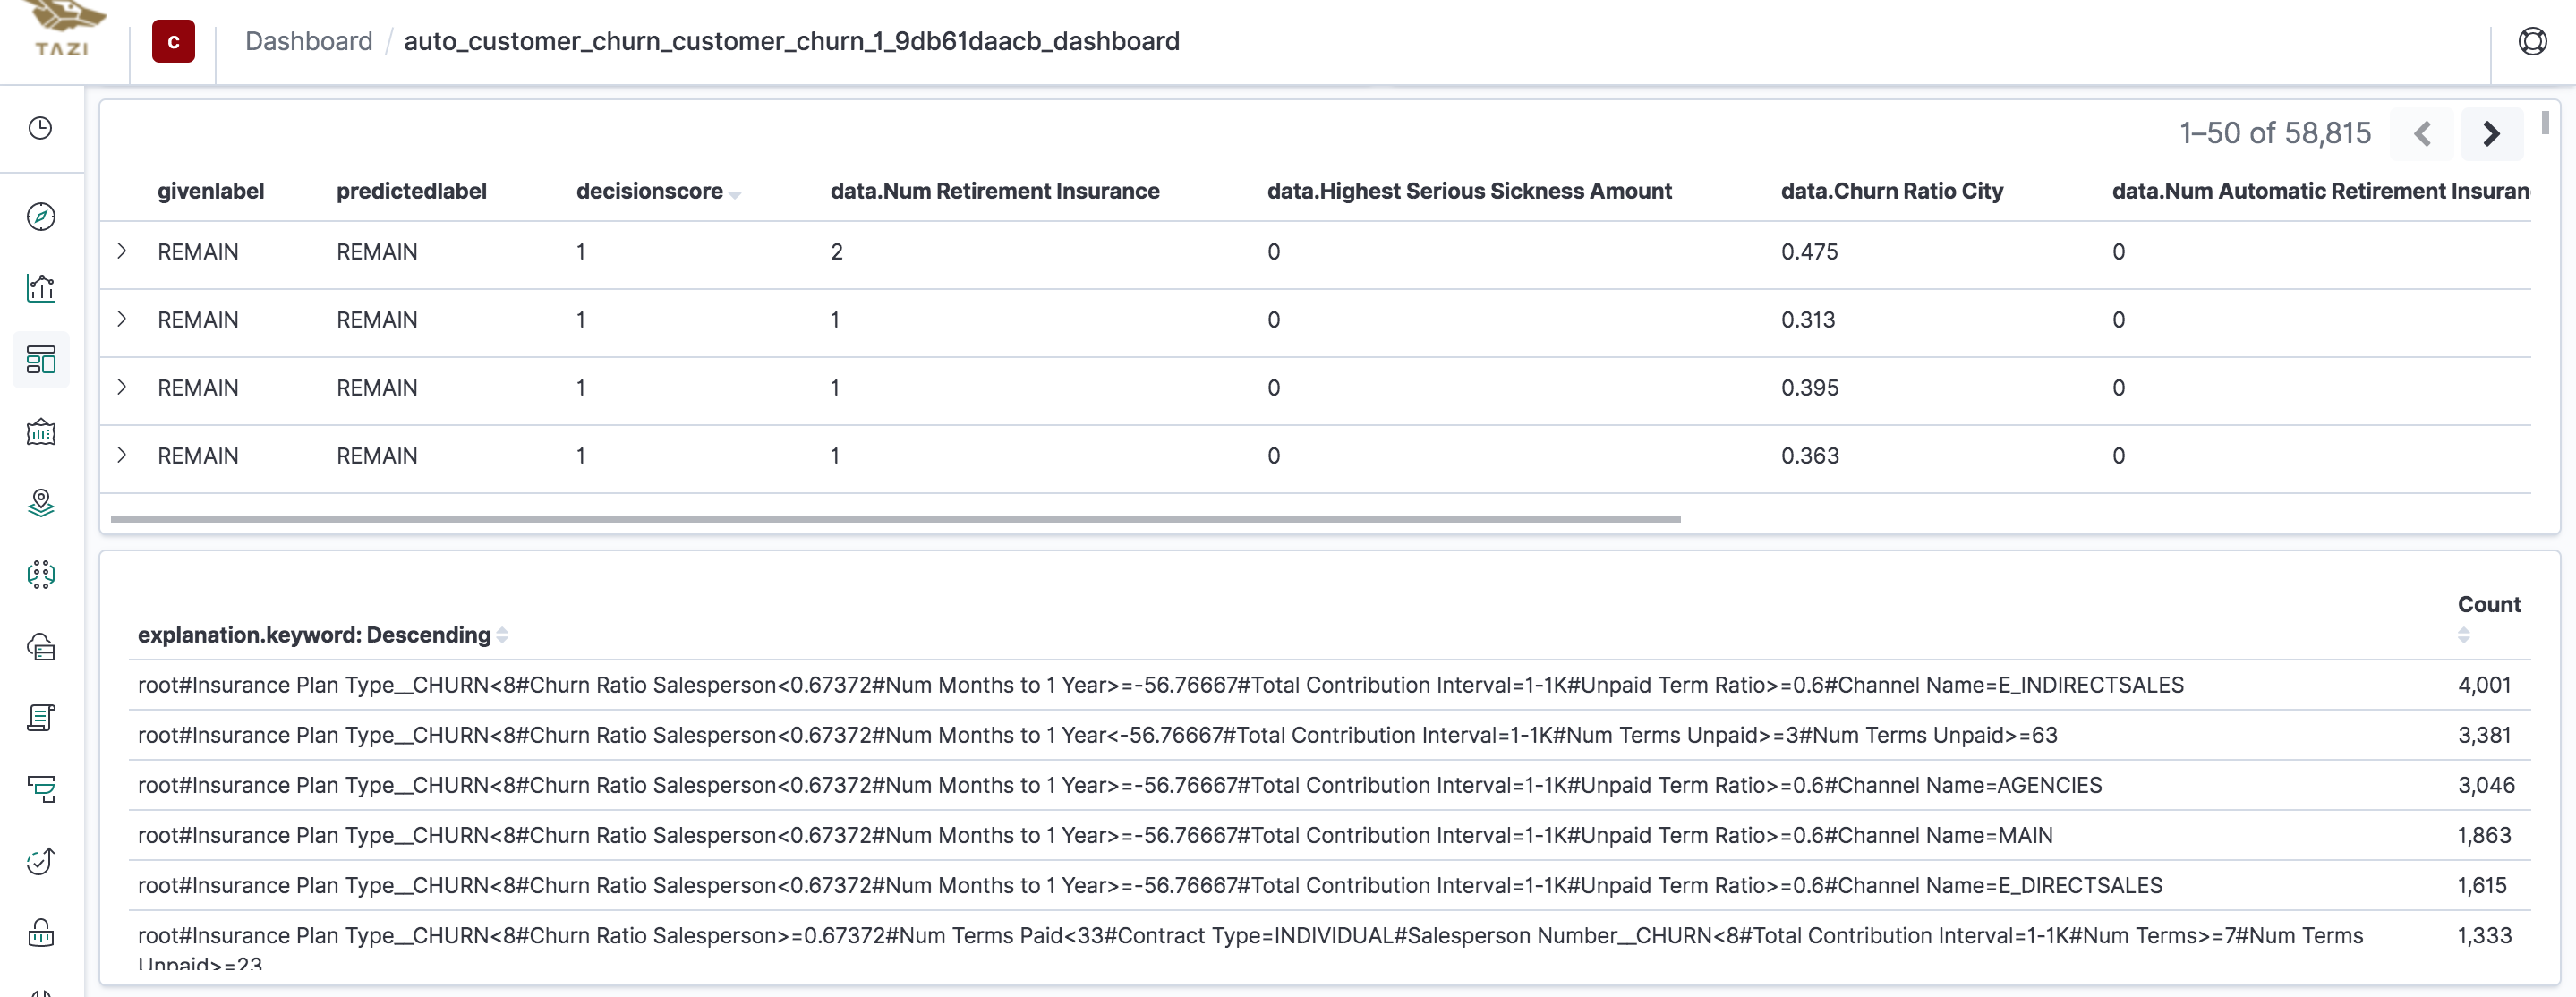Click the count value 1,615
This screenshot has height=997, width=2576.
2482,885
